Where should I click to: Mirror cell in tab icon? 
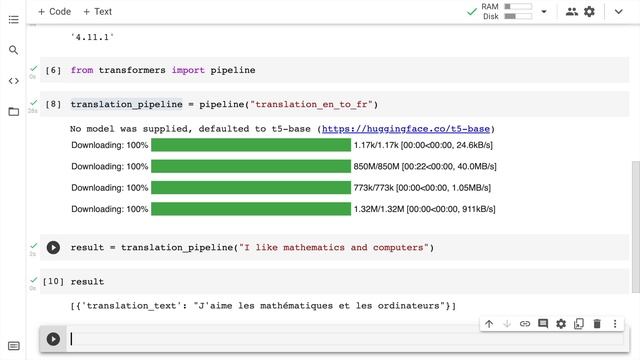[579, 324]
